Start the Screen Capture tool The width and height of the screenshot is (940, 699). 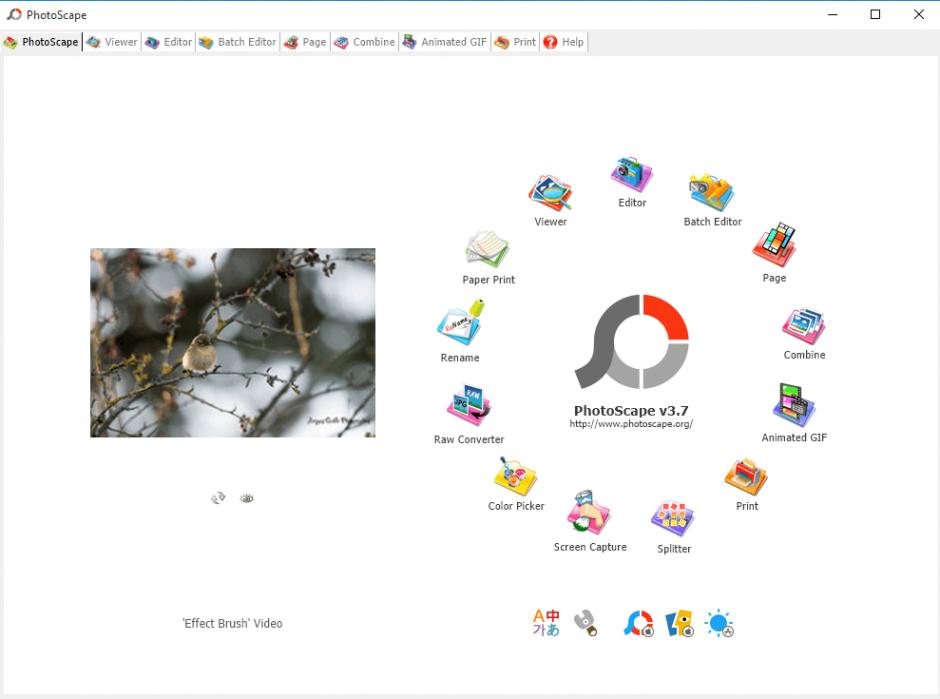(x=590, y=514)
